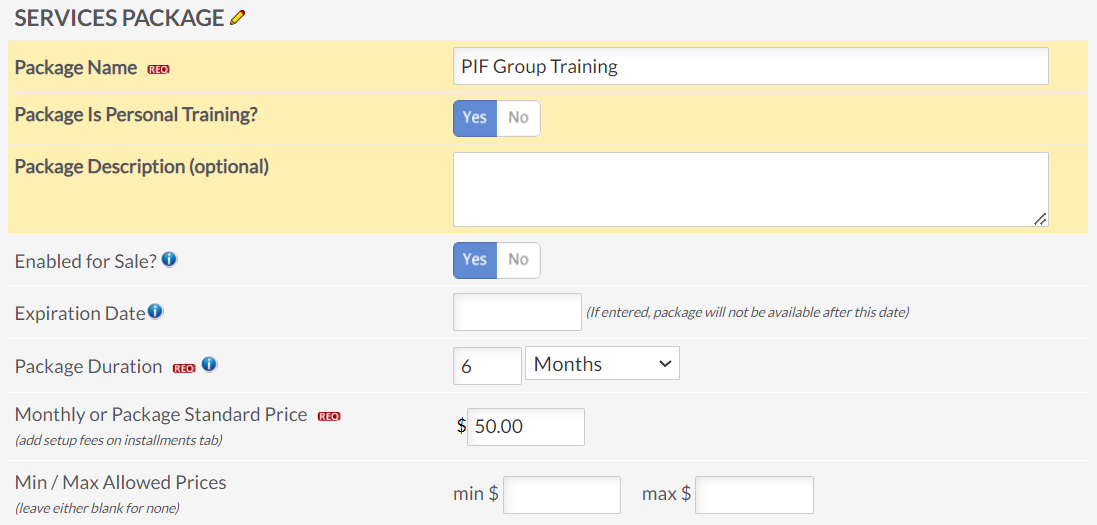Click the REQ badge next to Package Duration

point(183,367)
